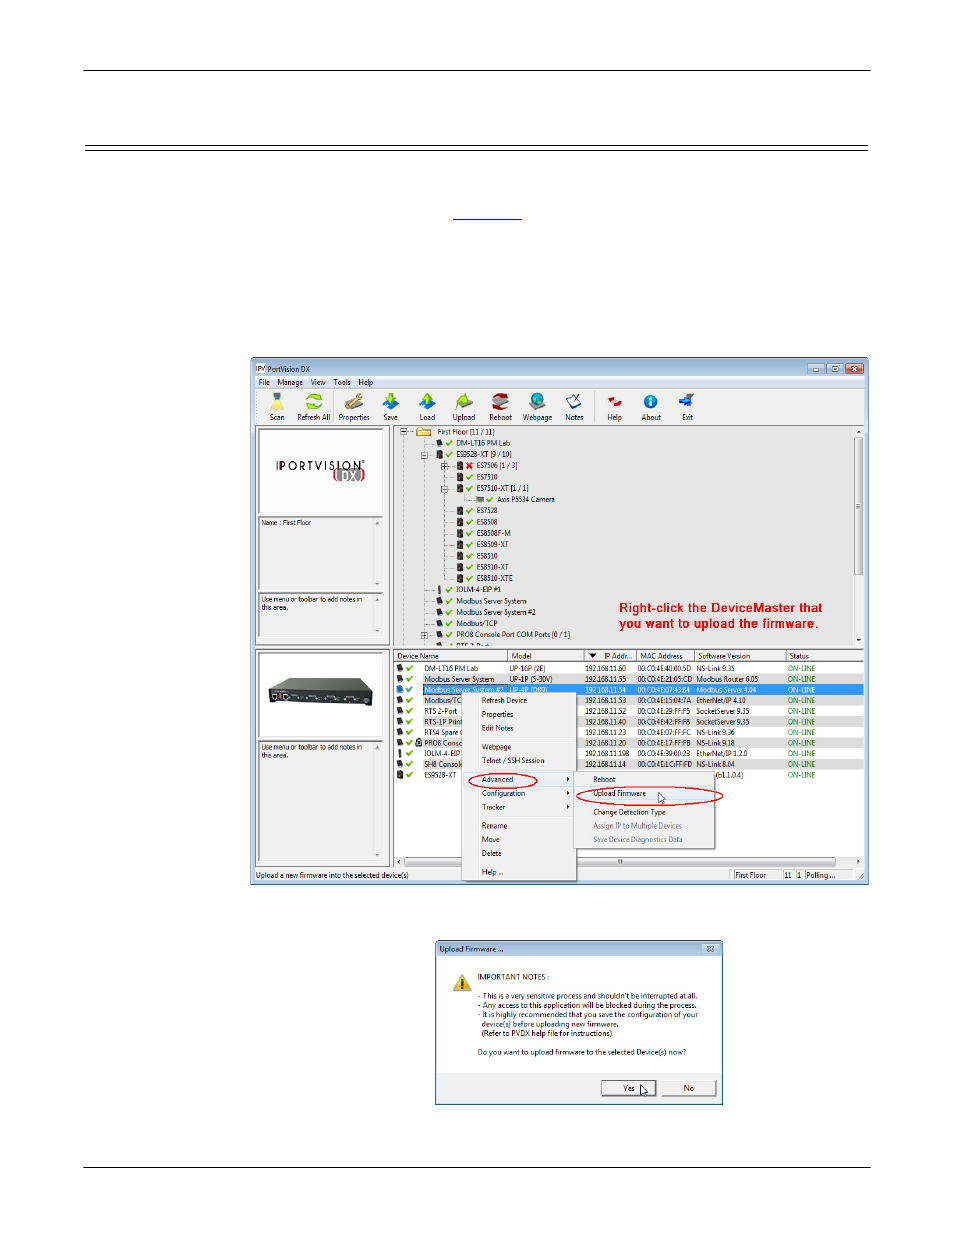Click the warning icon in Upload Firmware dialog
954x1235 pixels.
[462, 983]
